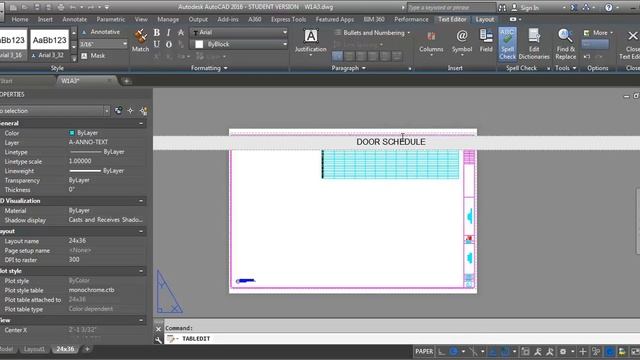
Task: Collapse the 3D Visualization section
Action: coord(141,201)
